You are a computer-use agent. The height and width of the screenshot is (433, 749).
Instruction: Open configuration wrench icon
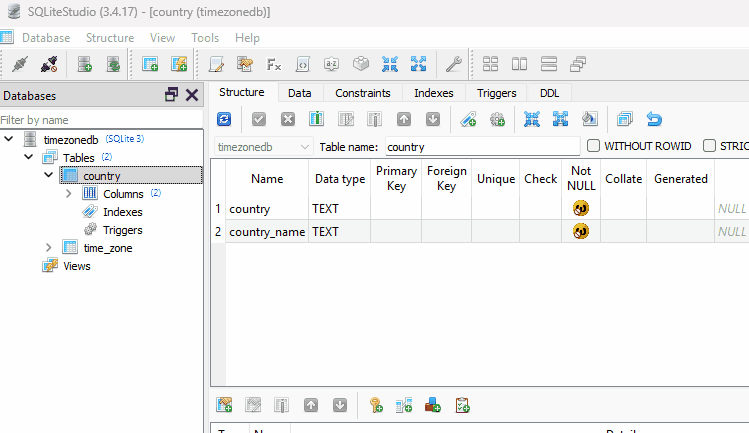pyautogui.click(x=453, y=64)
